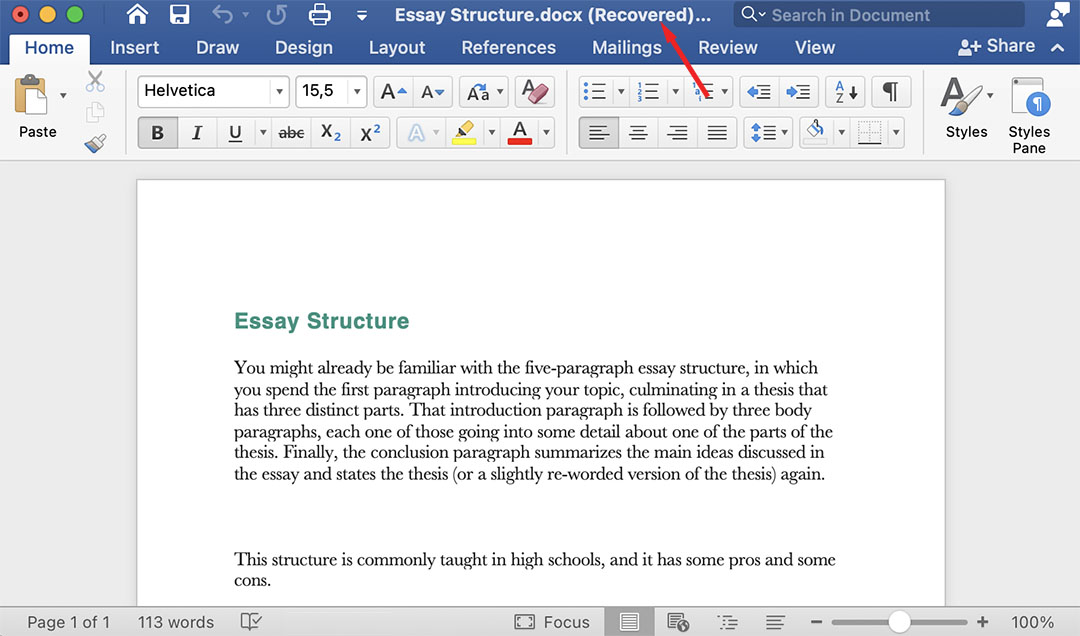Viewport: 1080px width, 636px height.
Task: Show or hide paragraph marks
Action: [x=891, y=92]
